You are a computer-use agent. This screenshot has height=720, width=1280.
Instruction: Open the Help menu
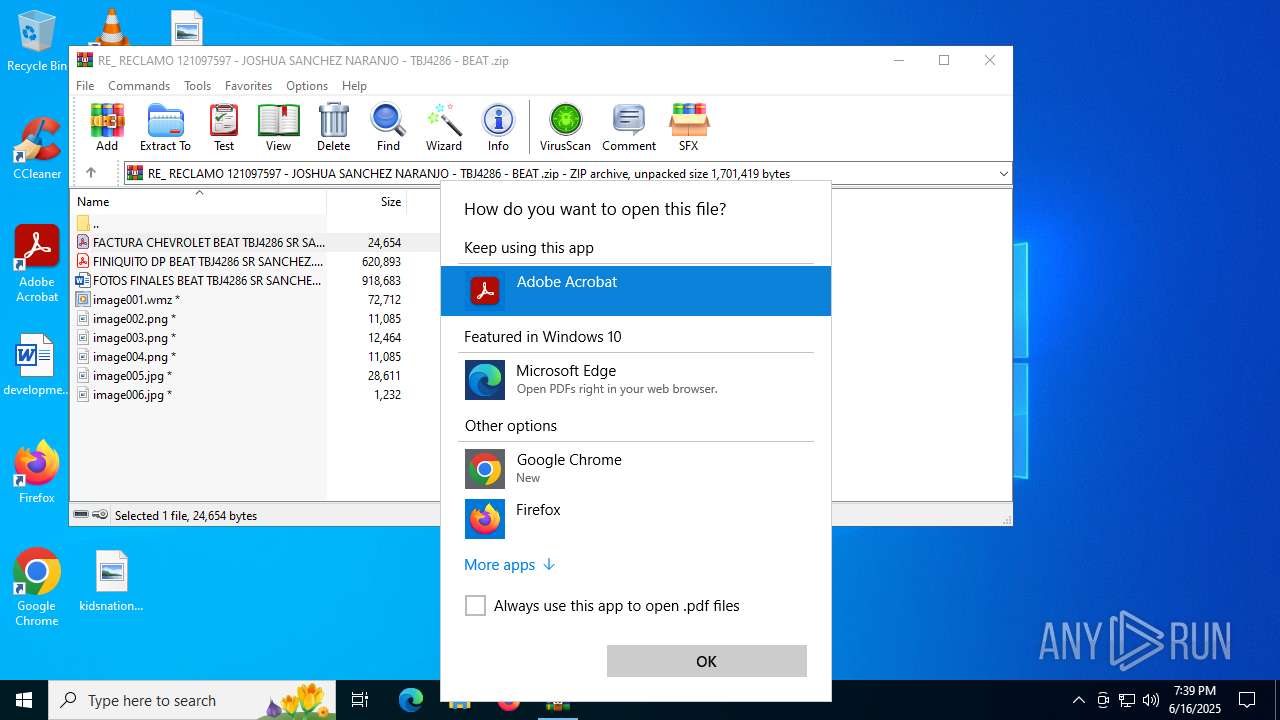point(354,86)
